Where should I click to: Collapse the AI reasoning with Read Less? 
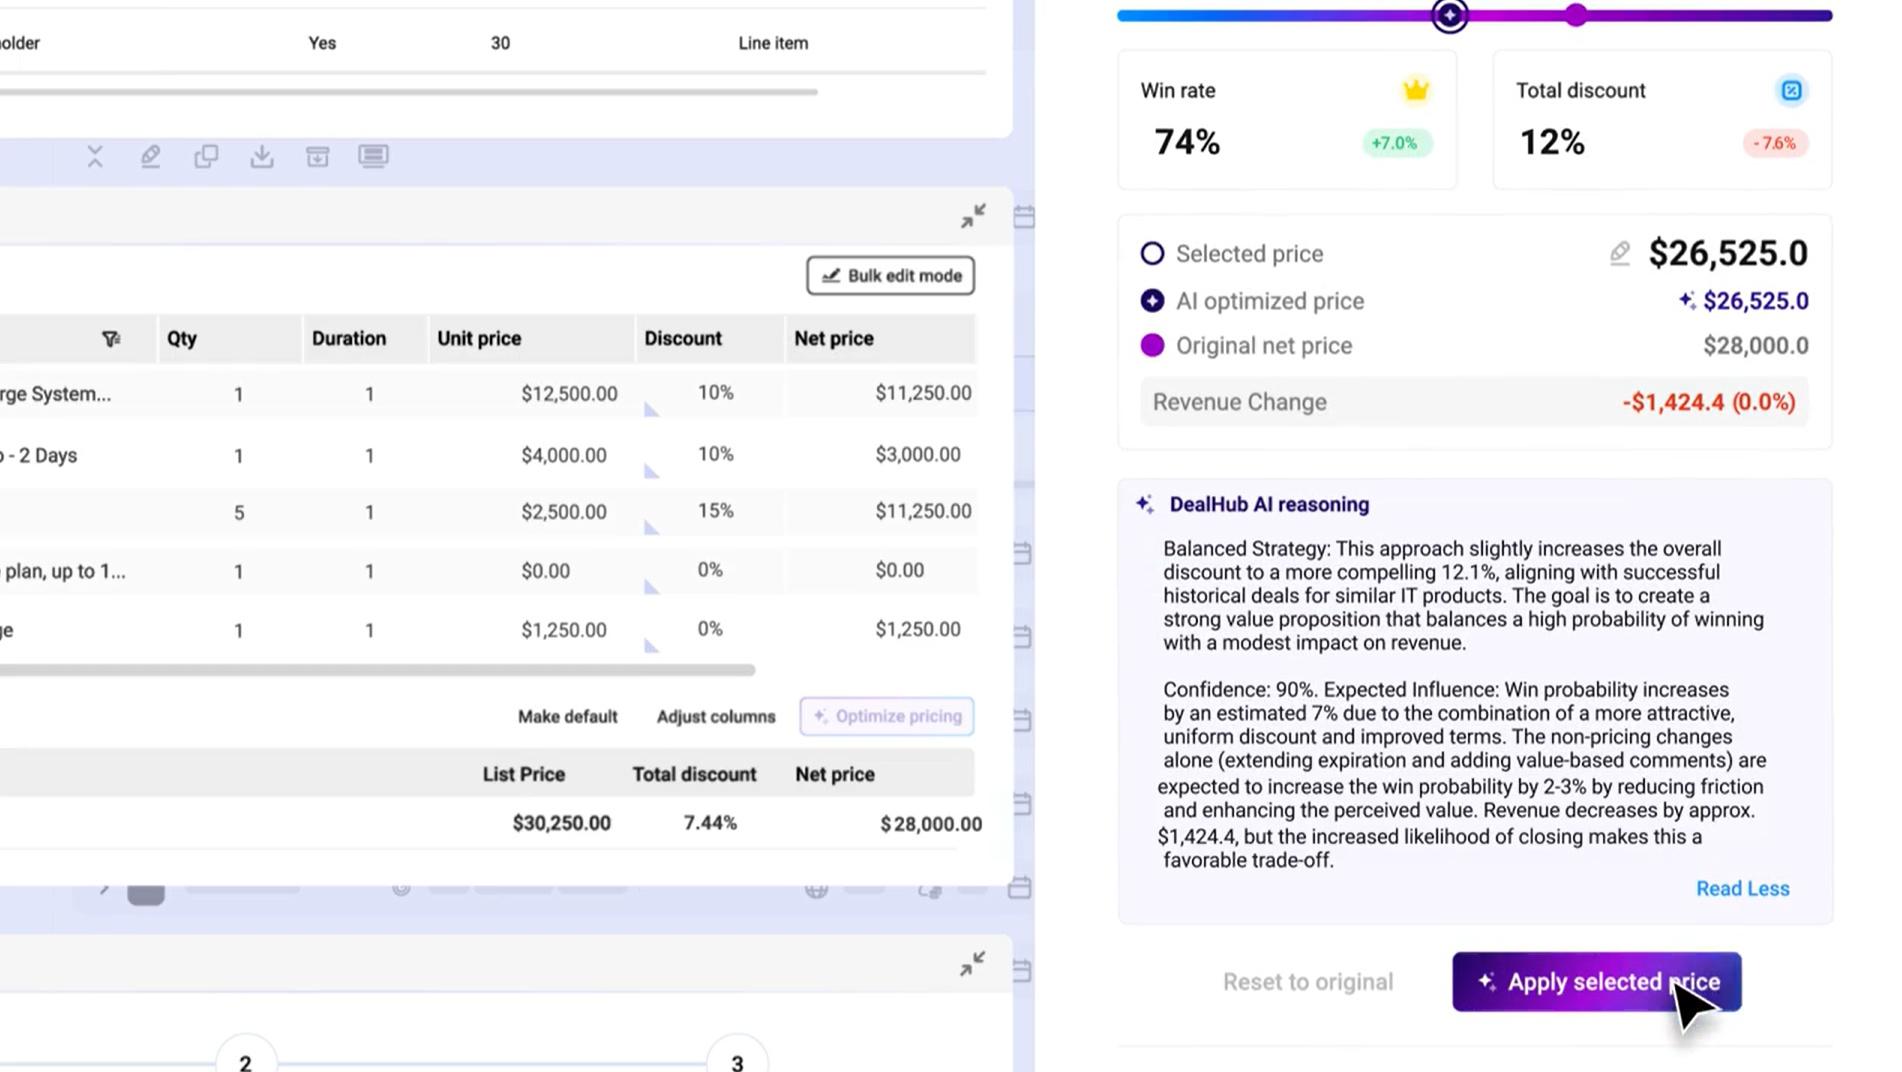point(1742,888)
